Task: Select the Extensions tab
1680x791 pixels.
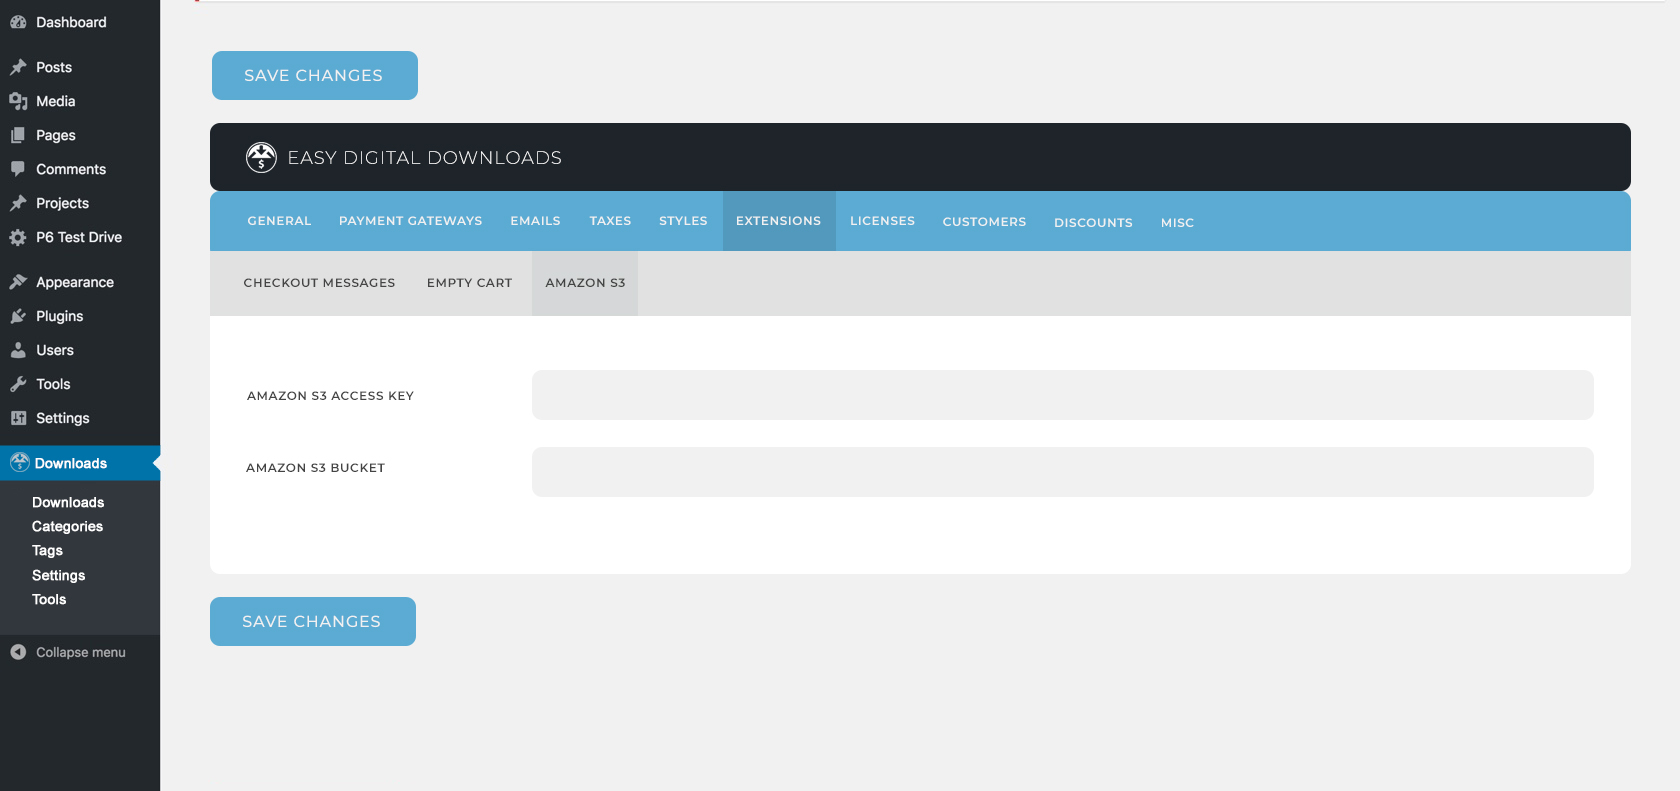Action: pyautogui.click(x=779, y=221)
